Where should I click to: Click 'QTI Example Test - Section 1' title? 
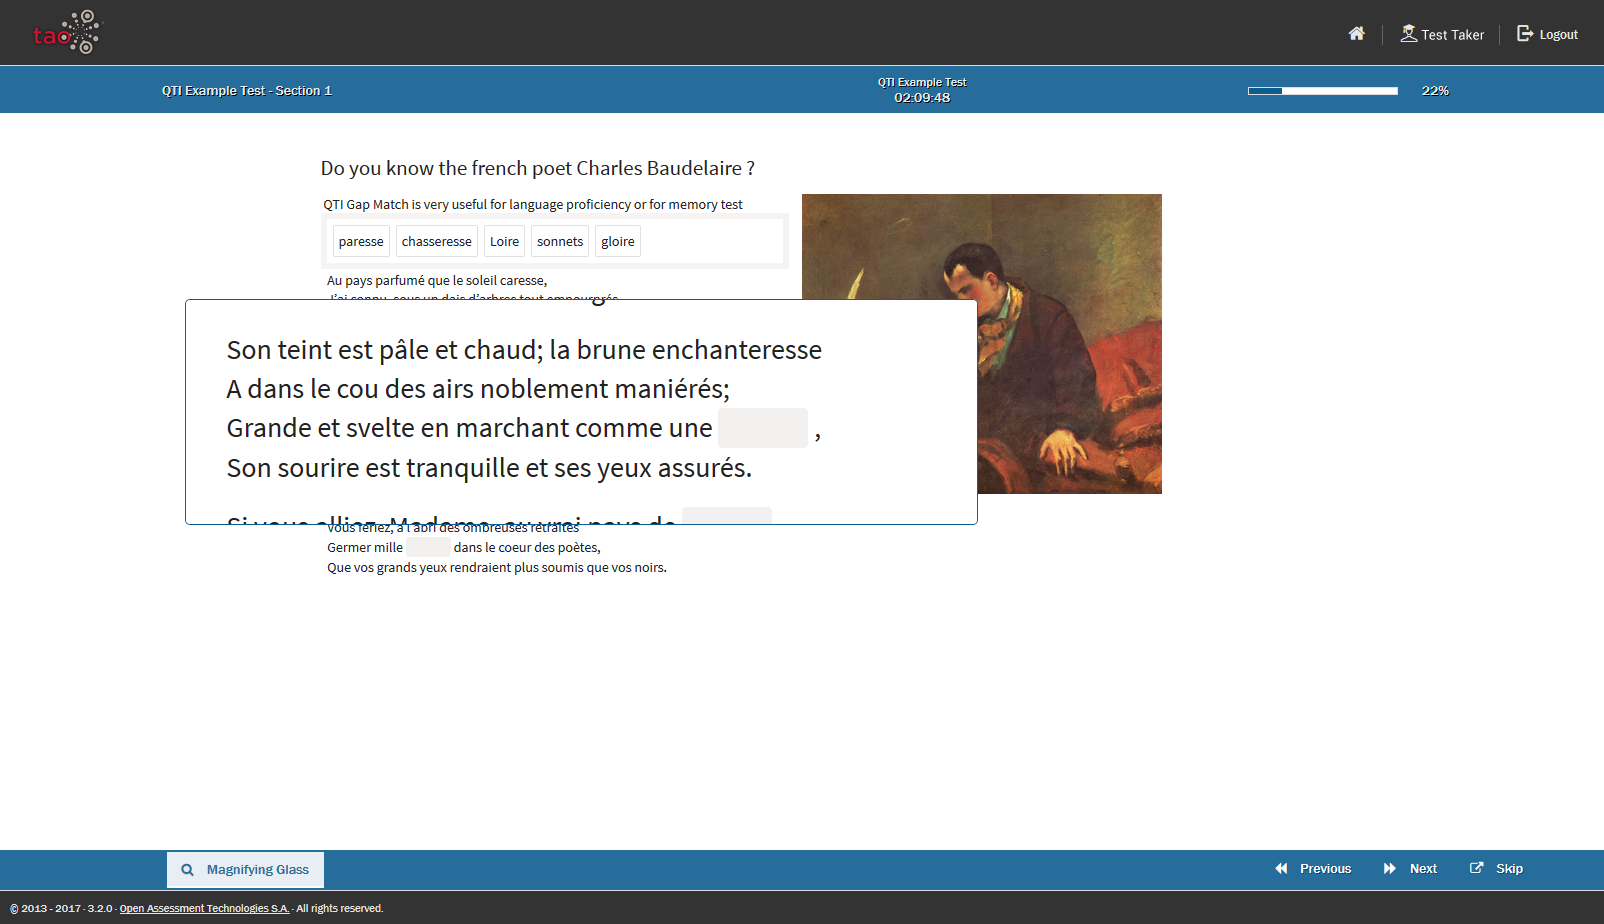point(247,91)
